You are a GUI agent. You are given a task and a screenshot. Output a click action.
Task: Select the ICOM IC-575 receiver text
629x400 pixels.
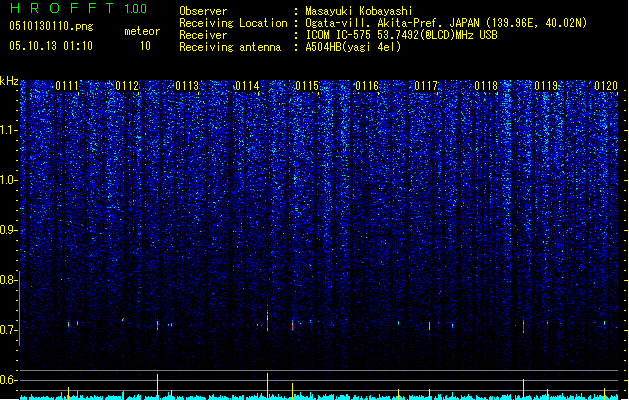pyautogui.click(x=401, y=35)
